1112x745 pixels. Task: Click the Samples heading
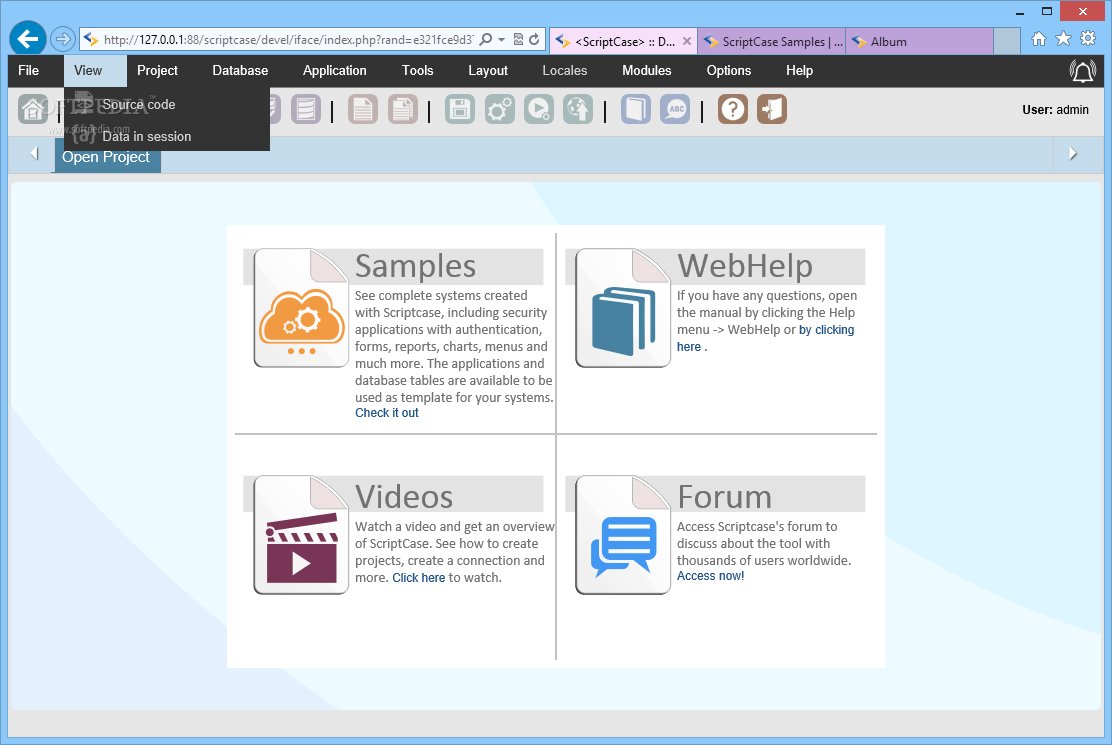416,266
